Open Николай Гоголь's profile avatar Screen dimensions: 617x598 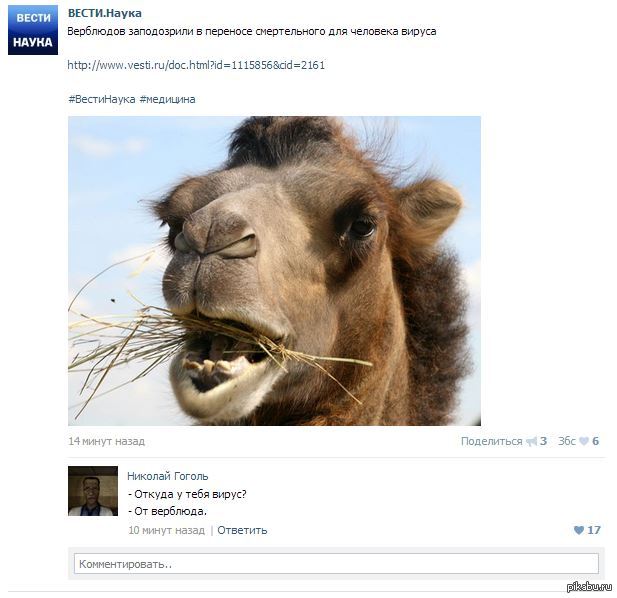pyautogui.click(x=93, y=491)
